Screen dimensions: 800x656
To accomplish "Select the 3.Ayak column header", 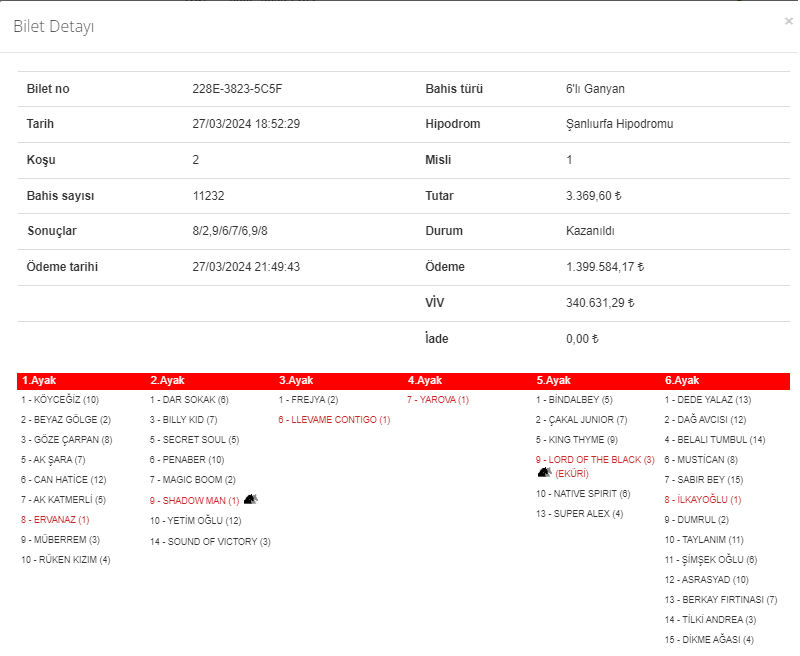I will (x=296, y=380).
